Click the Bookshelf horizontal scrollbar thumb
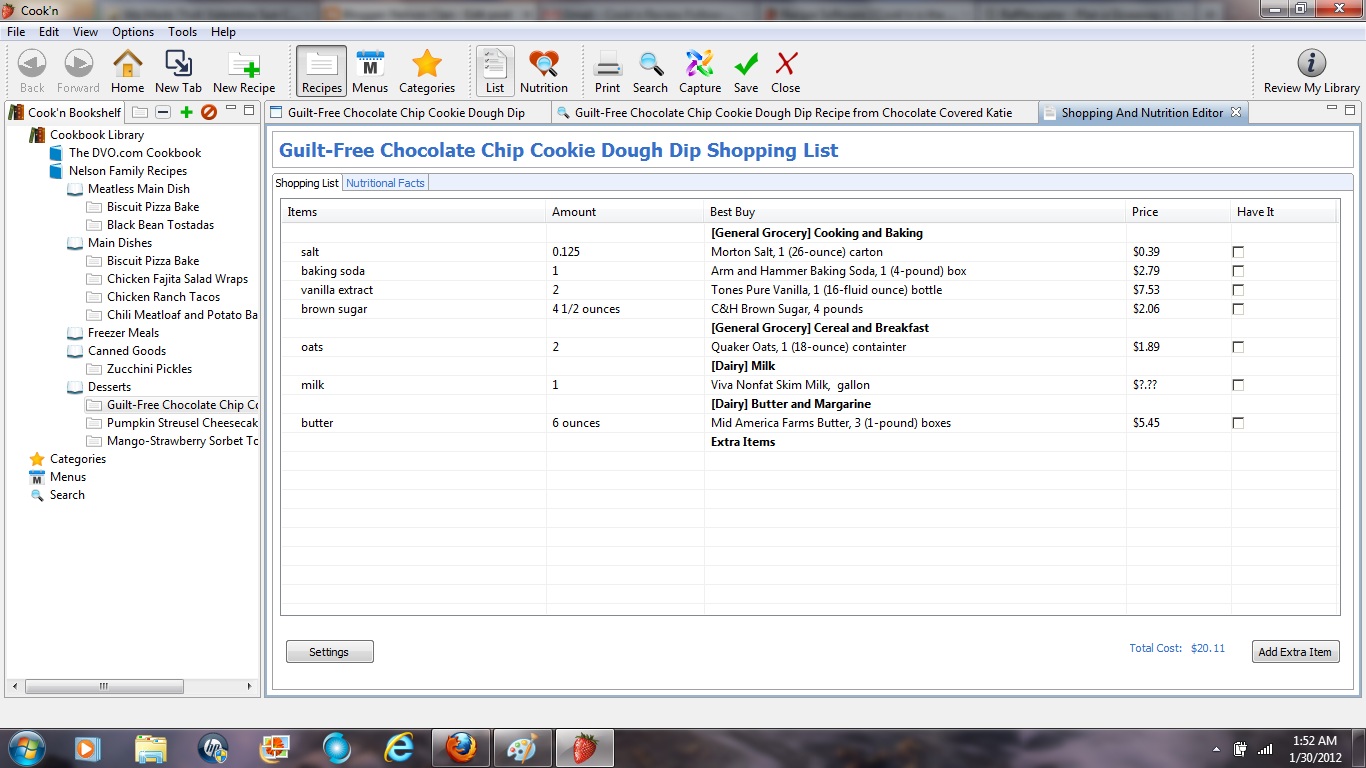This screenshot has height=768, width=1366. click(104, 687)
